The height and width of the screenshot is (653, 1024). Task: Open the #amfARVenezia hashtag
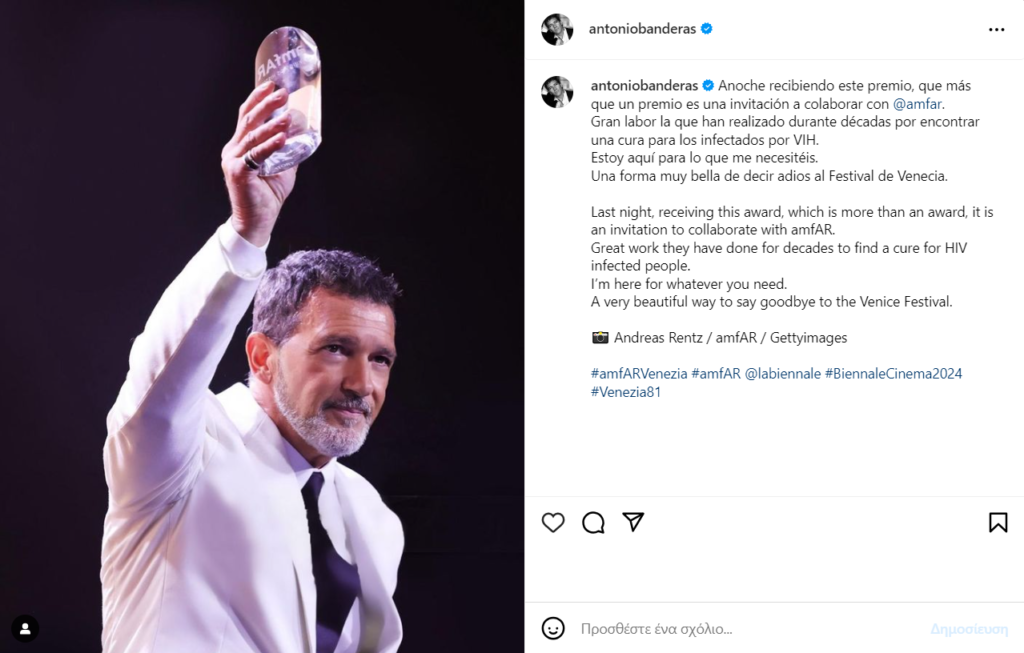(x=638, y=374)
